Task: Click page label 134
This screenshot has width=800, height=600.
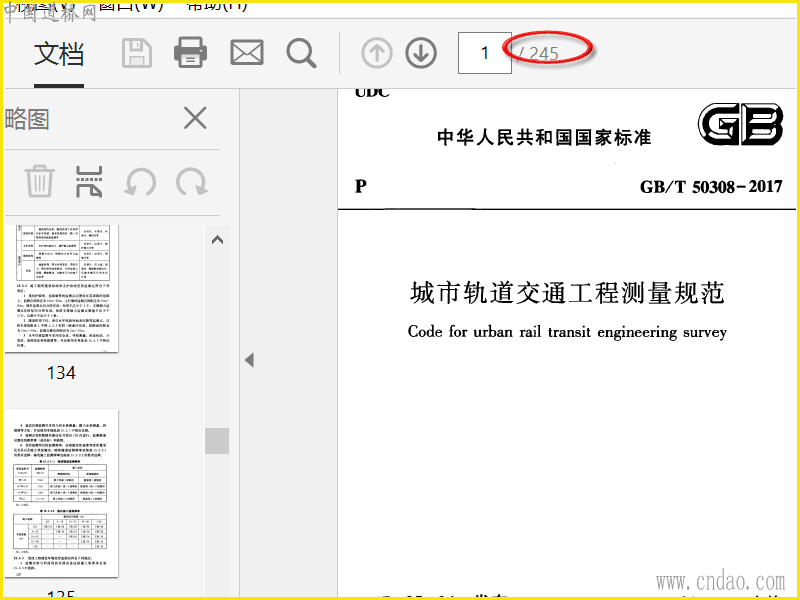Action: [61, 373]
